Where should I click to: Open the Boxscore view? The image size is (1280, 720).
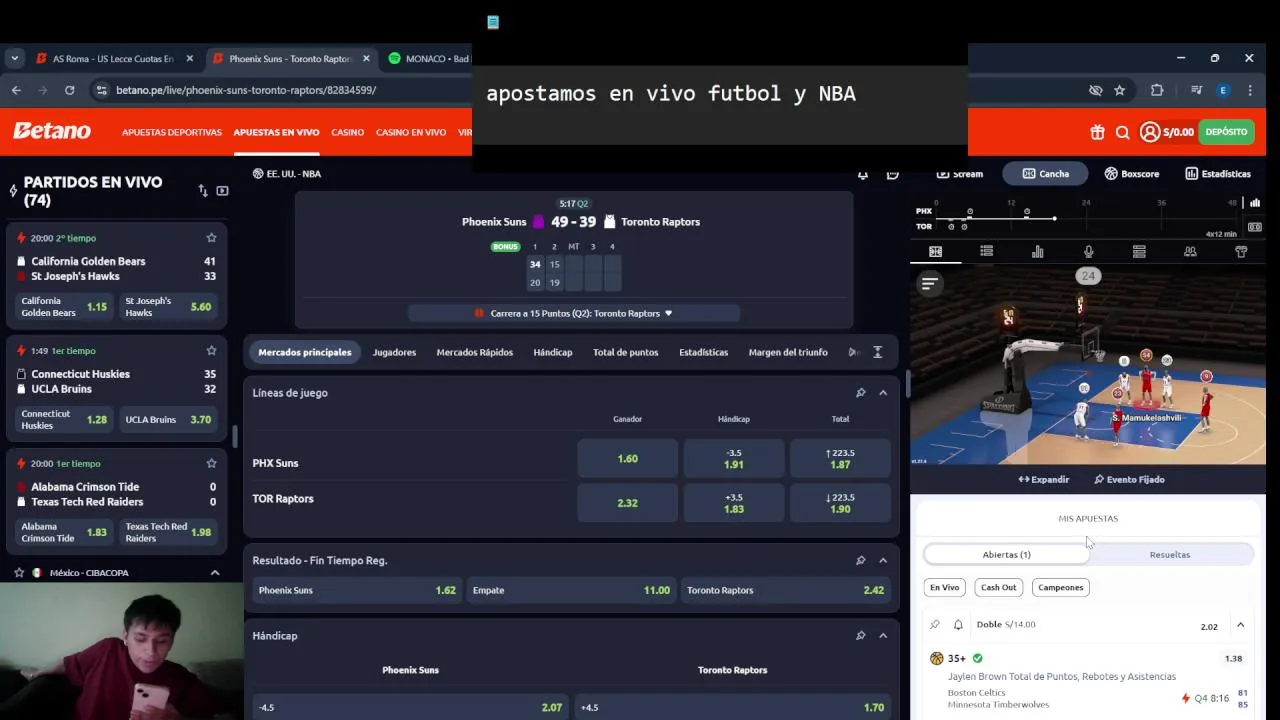point(1131,174)
